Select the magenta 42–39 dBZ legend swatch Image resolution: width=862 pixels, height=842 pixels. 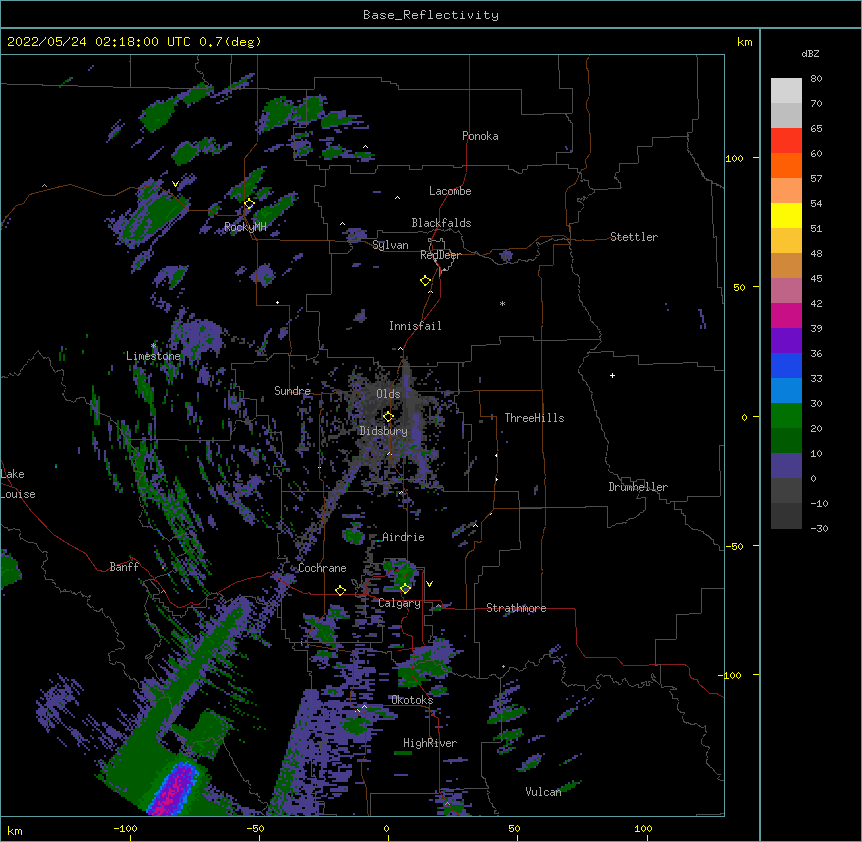point(786,315)
